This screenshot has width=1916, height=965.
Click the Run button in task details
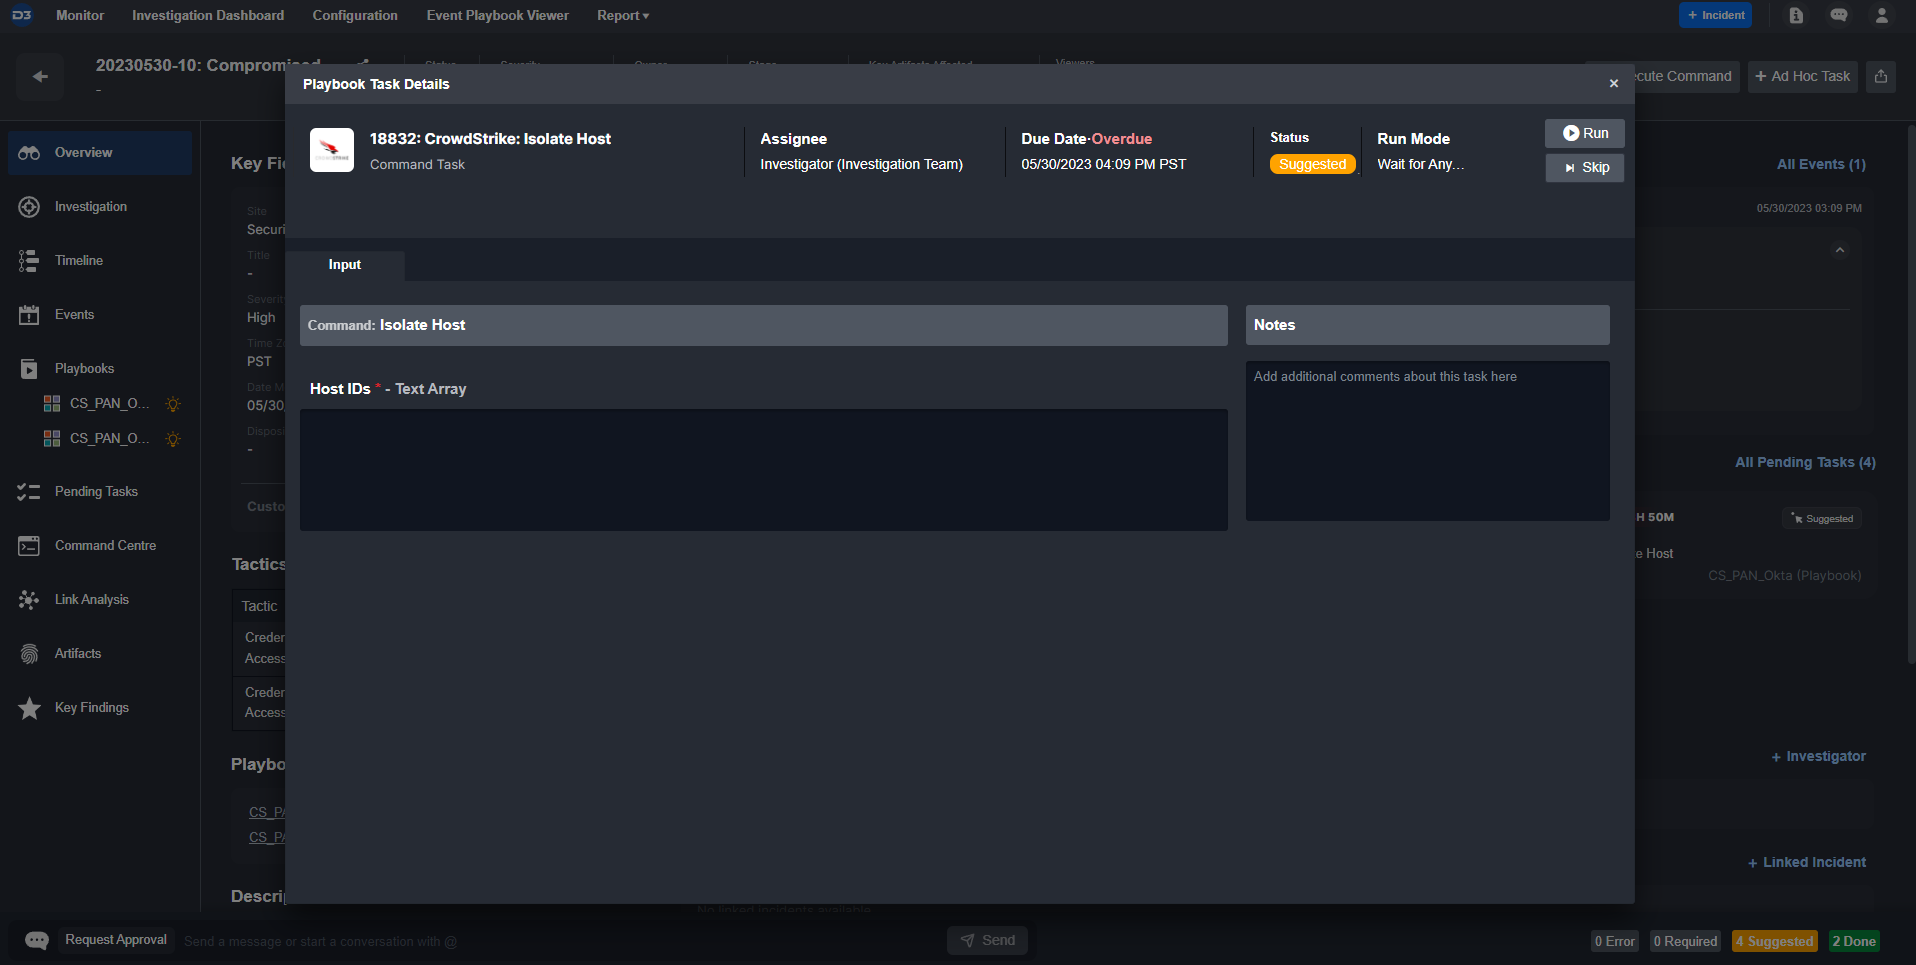[1584, 134]
